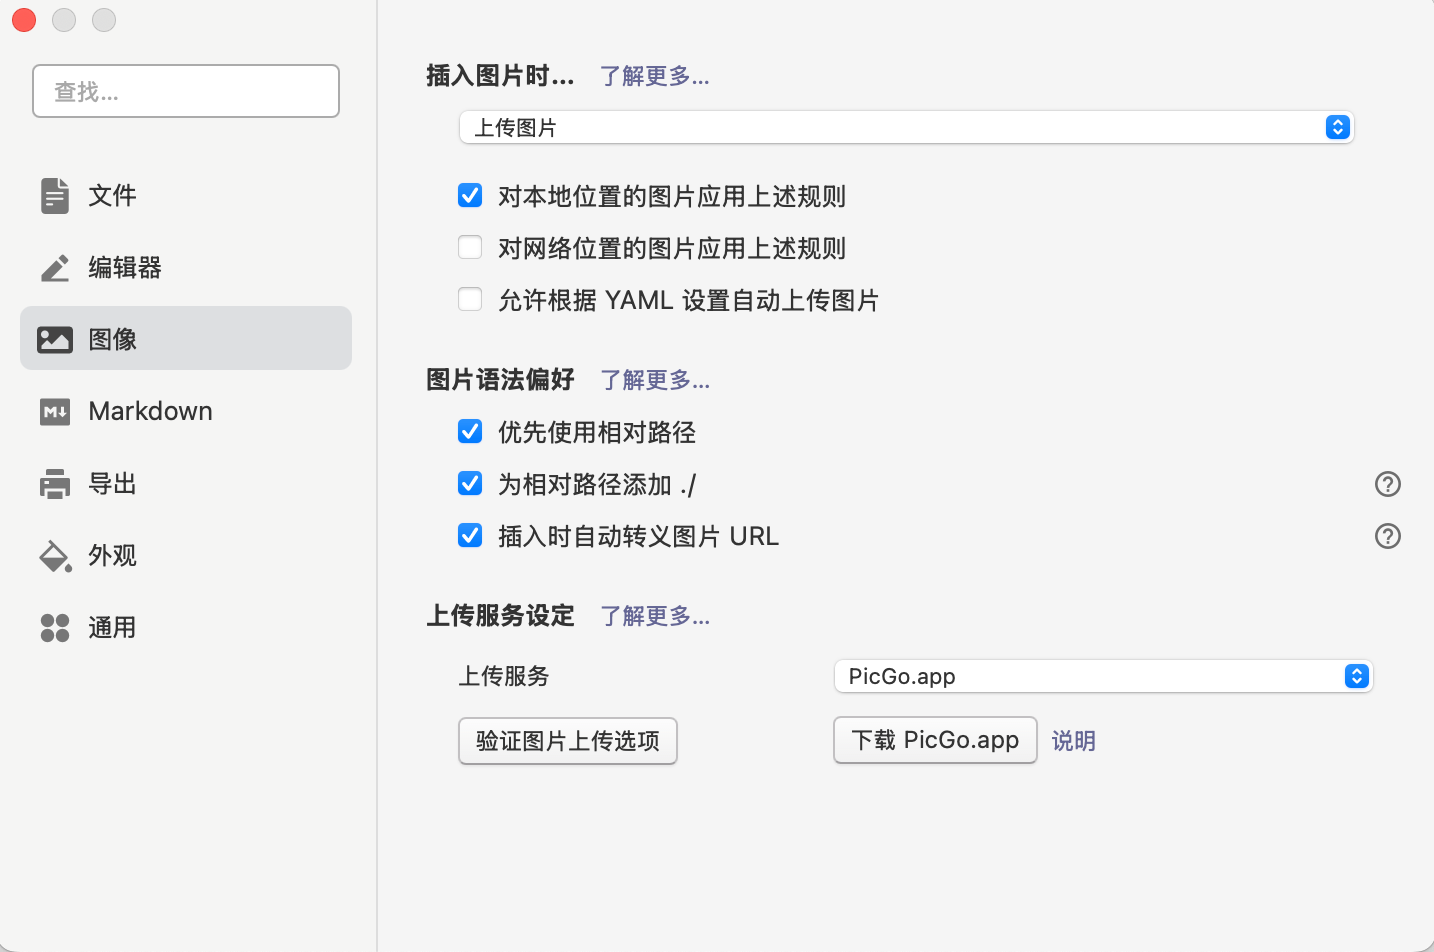Image resolution: width=1434 pixels, height=952 pixels.
Task: Uncheck 对本地位置的图片应用上述规则
Action: click(x=470, y=195)
